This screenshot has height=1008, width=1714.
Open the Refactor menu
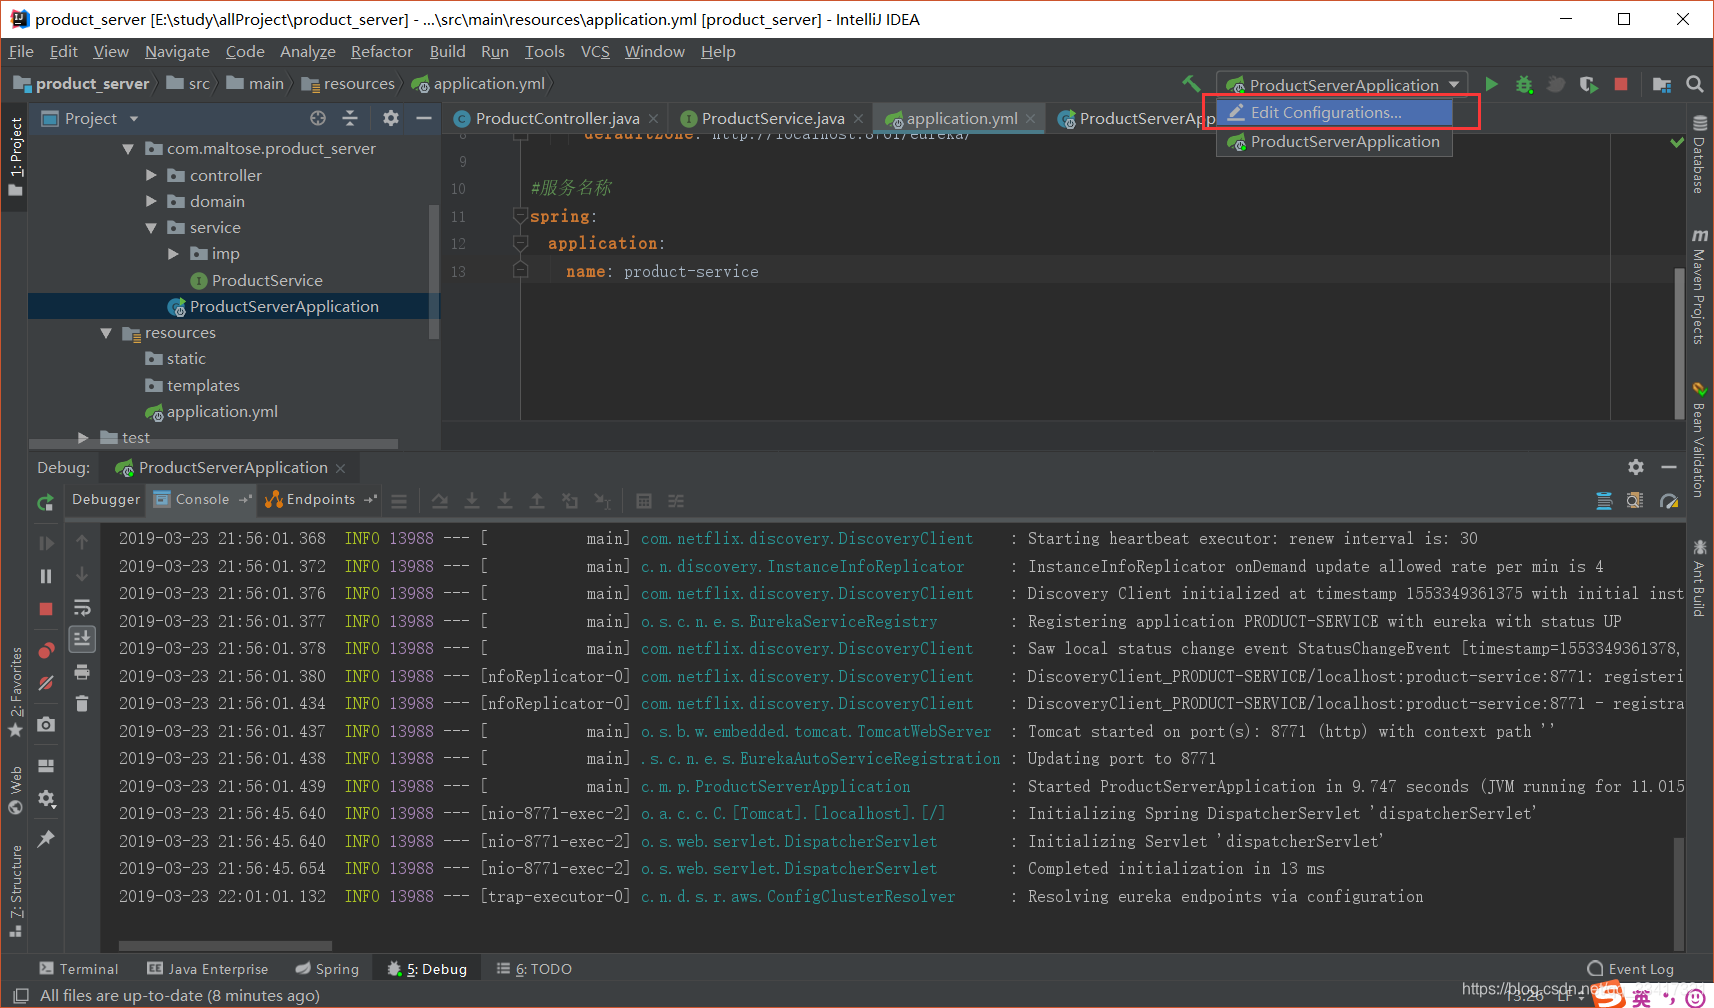point(381,52)
